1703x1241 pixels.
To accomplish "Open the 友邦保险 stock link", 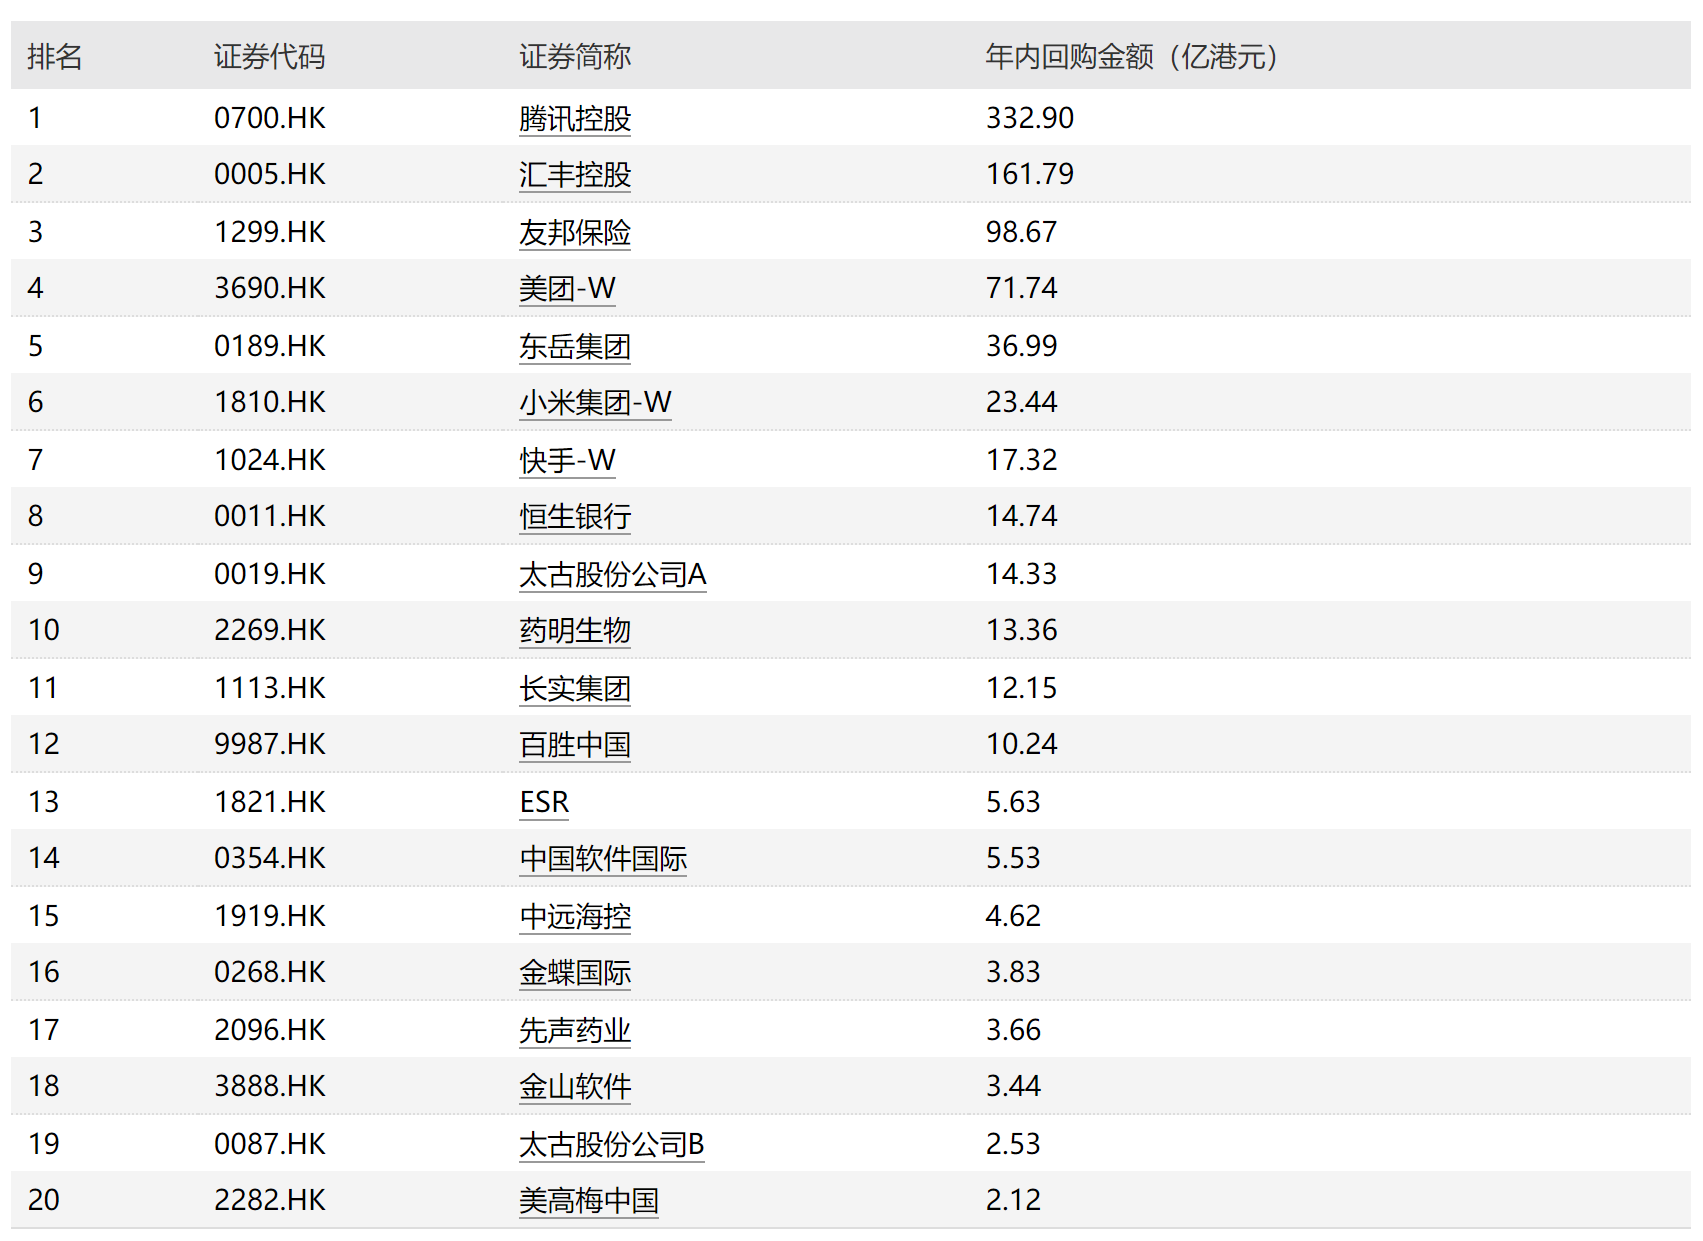I will point(575,231).
